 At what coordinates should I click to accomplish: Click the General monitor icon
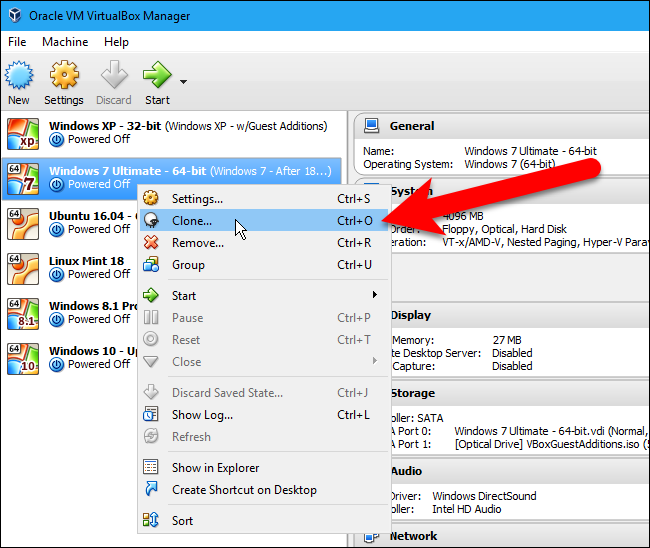coord(371,126)
